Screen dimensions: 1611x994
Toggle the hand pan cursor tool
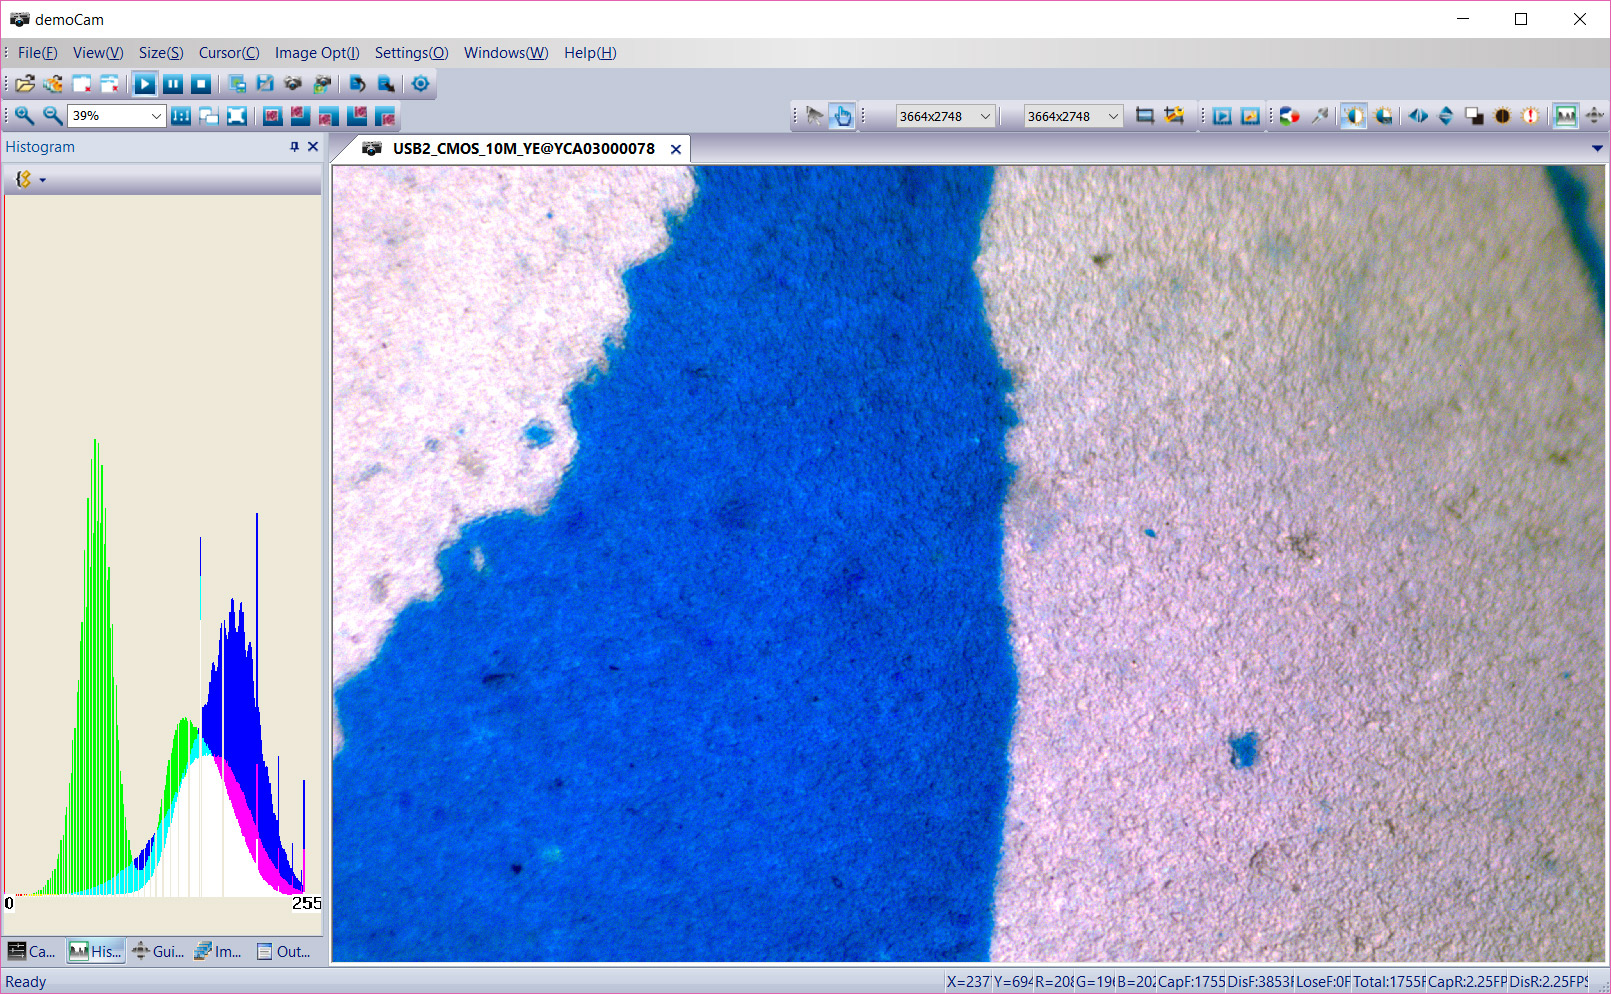click(842, 116)
